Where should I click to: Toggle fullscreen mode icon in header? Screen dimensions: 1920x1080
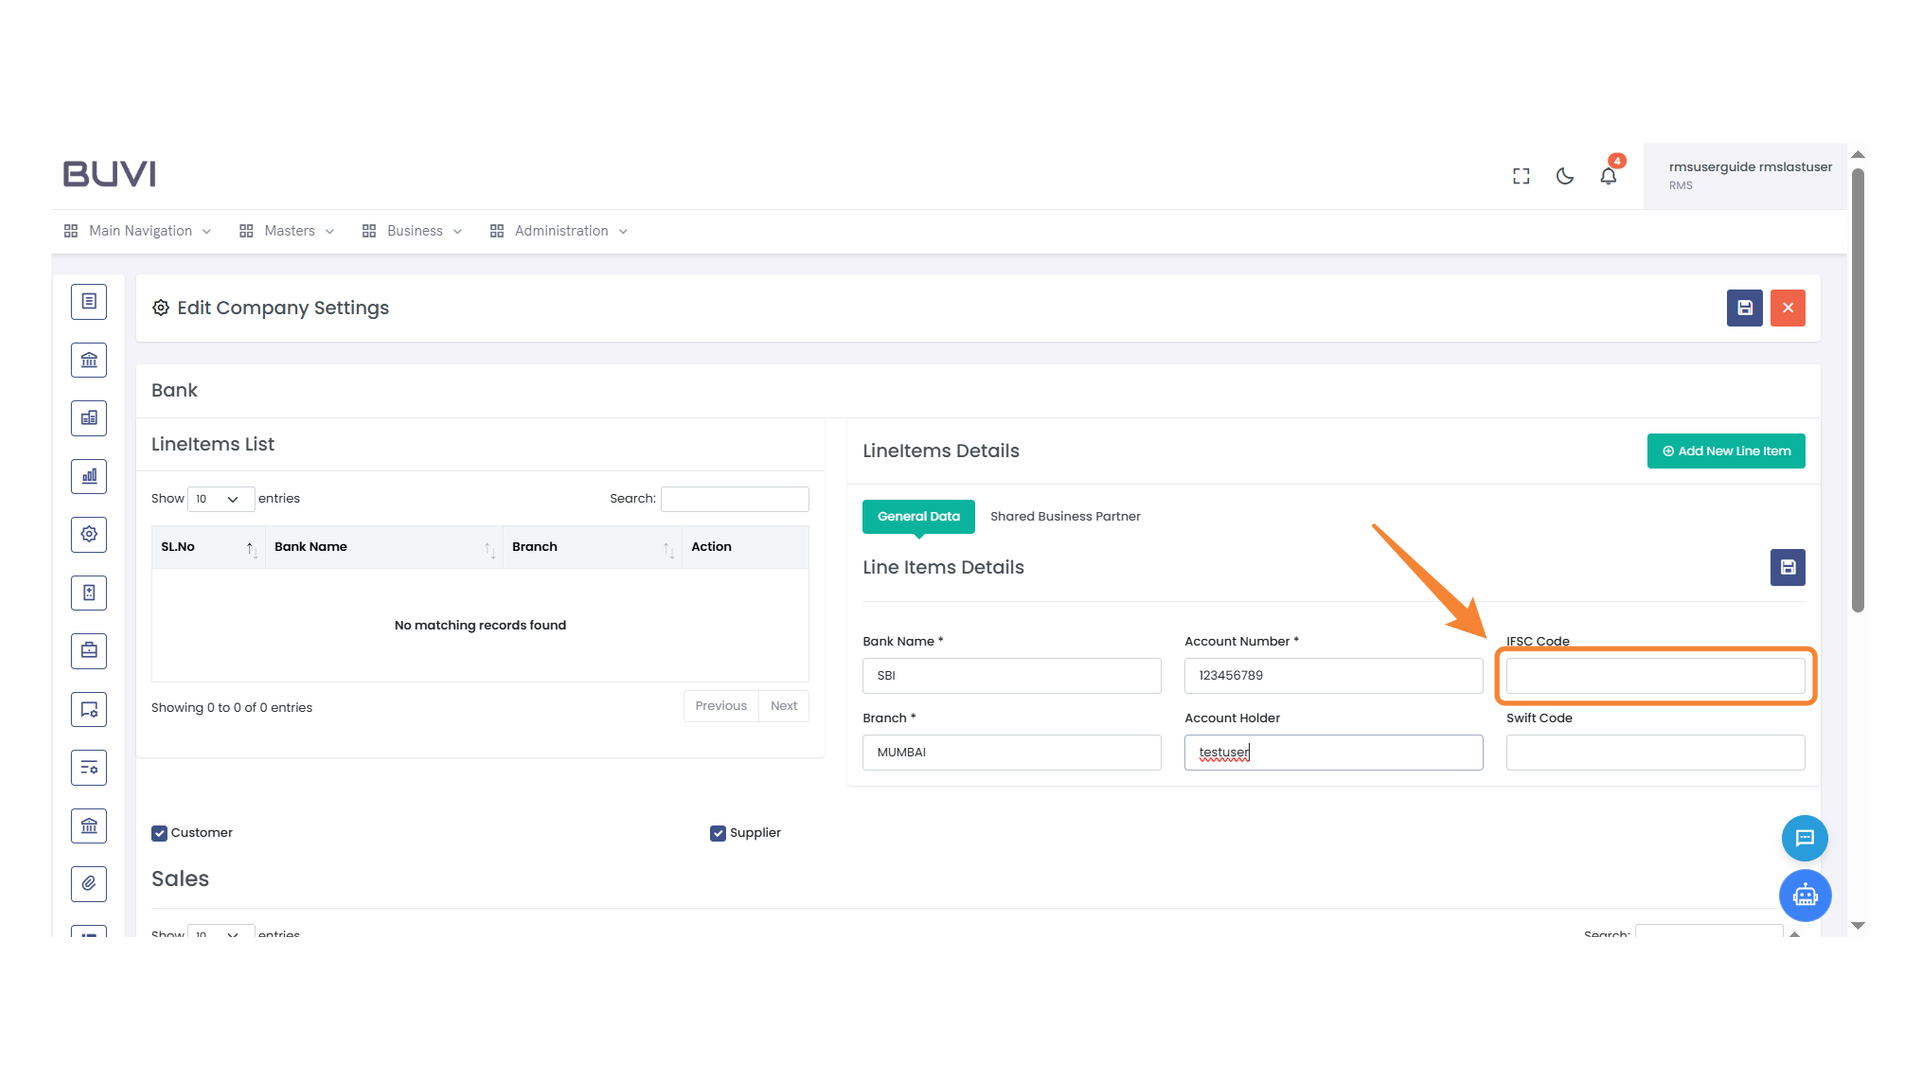[x=1520, y=175]
